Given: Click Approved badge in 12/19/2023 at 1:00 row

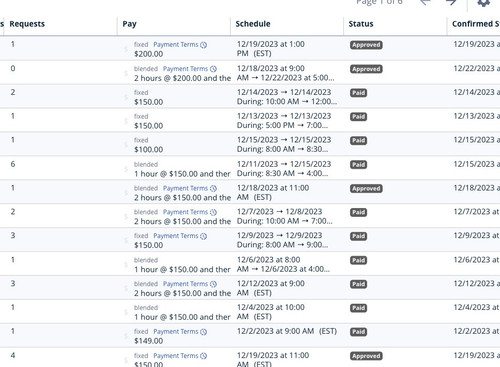Looking at the screenshot, I should [366, 45].
